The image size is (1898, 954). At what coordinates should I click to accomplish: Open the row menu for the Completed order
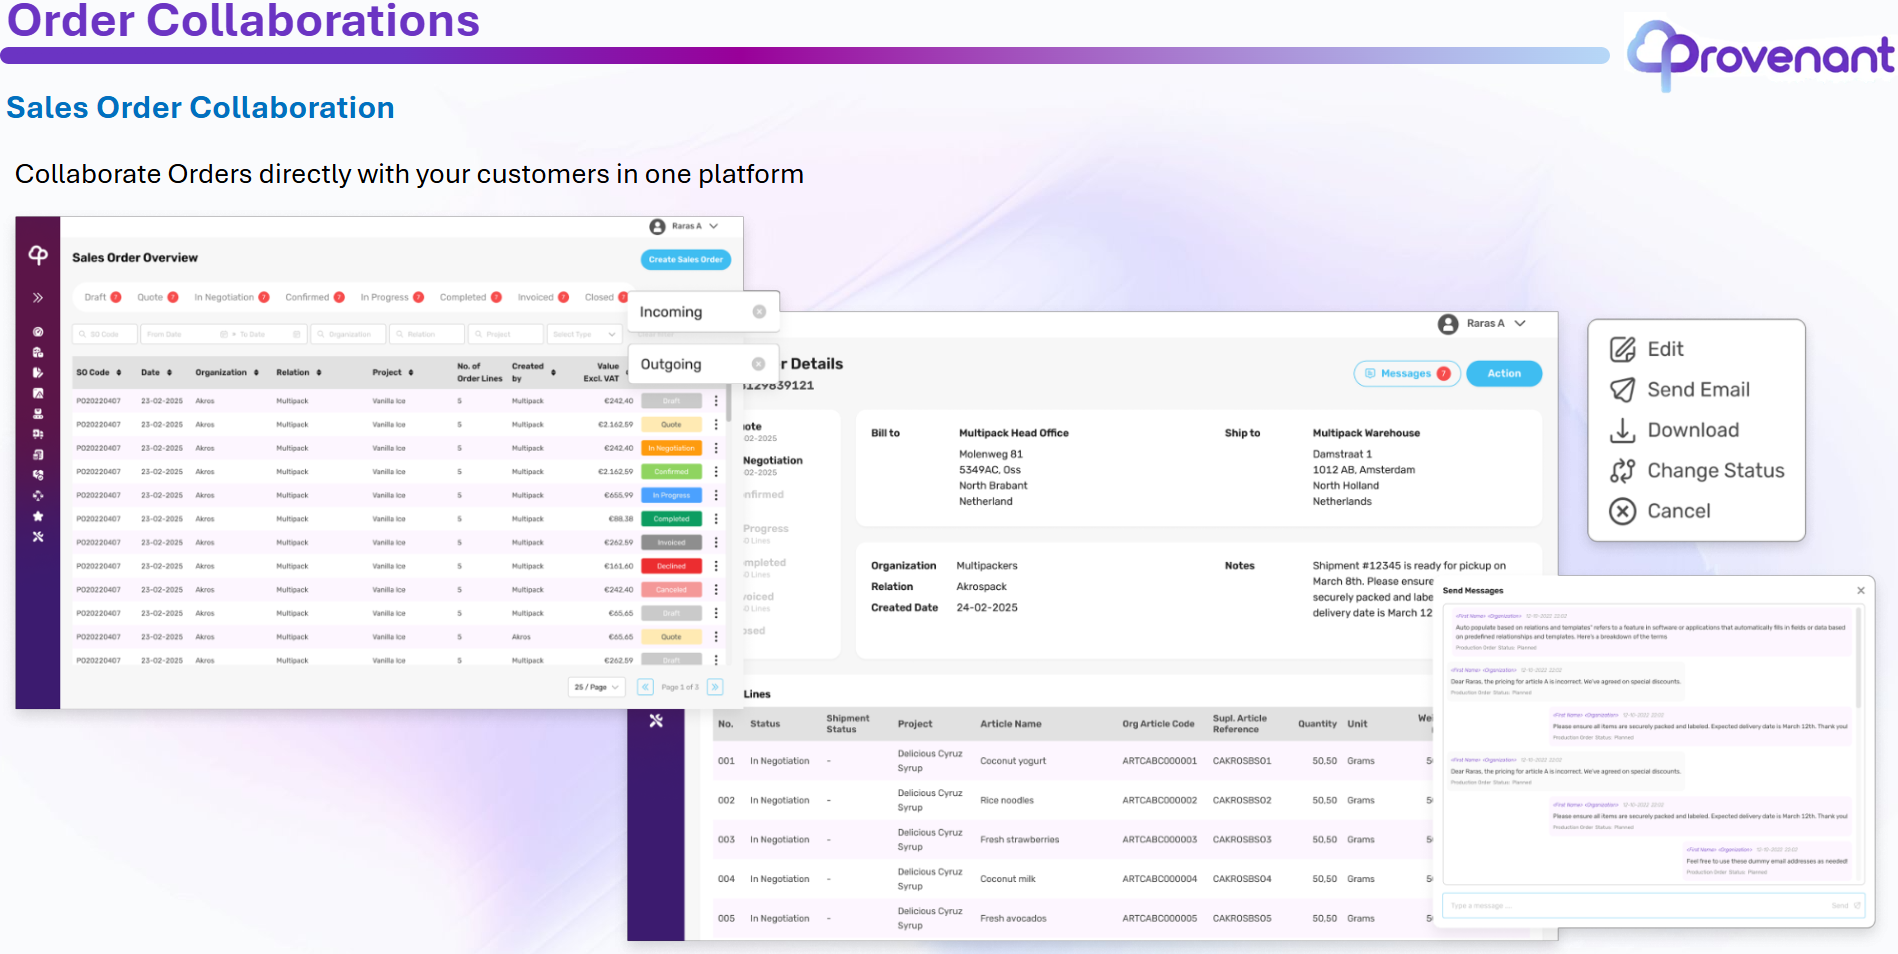click(x=716, y=519)
